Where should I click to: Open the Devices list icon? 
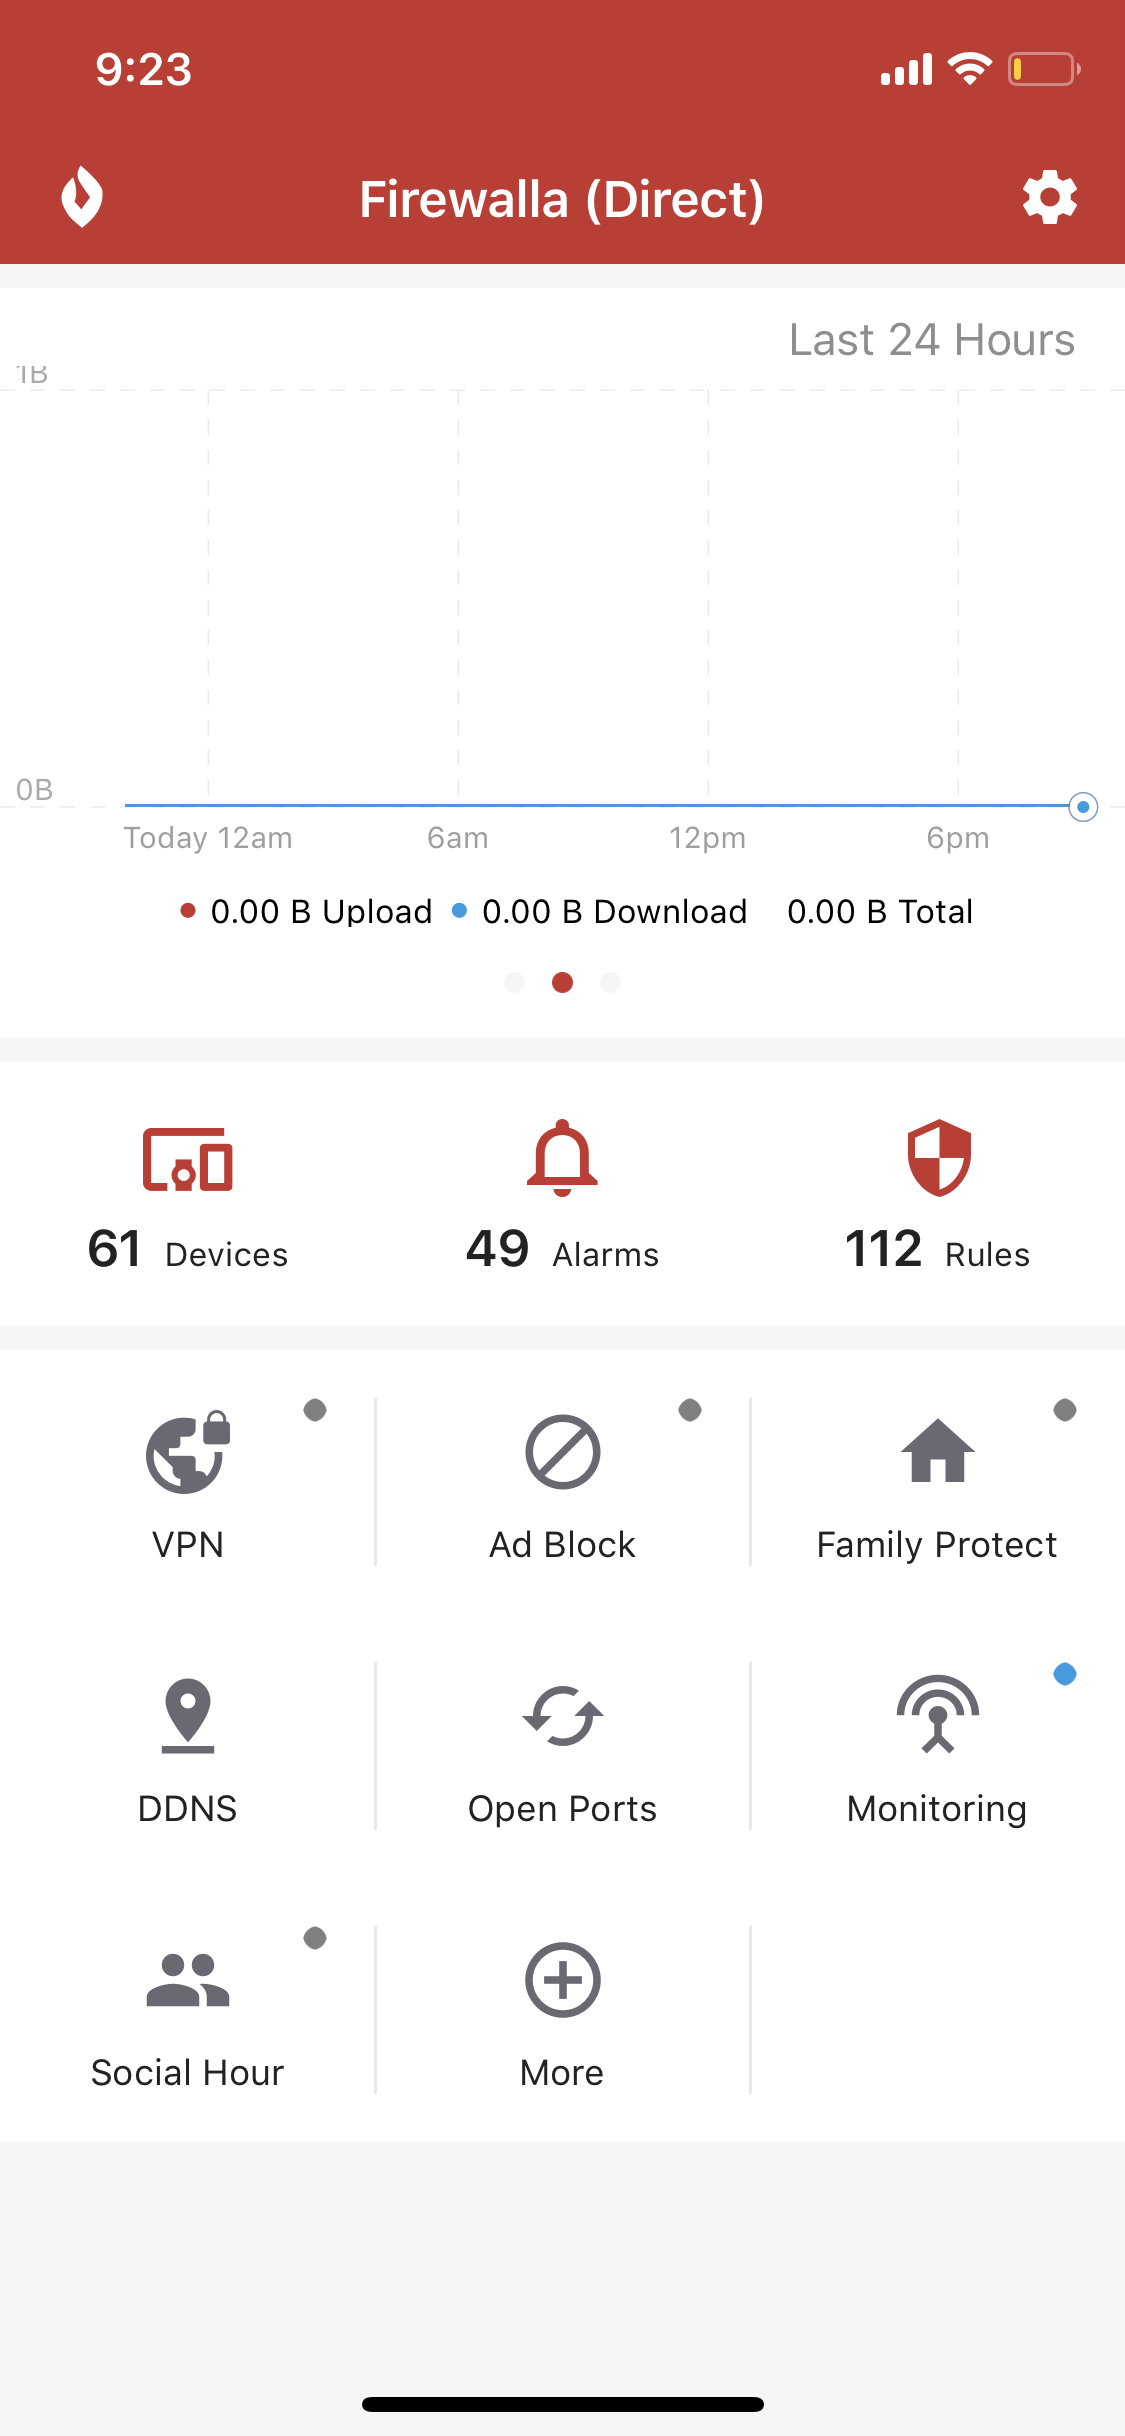[x=188, y=1160]
